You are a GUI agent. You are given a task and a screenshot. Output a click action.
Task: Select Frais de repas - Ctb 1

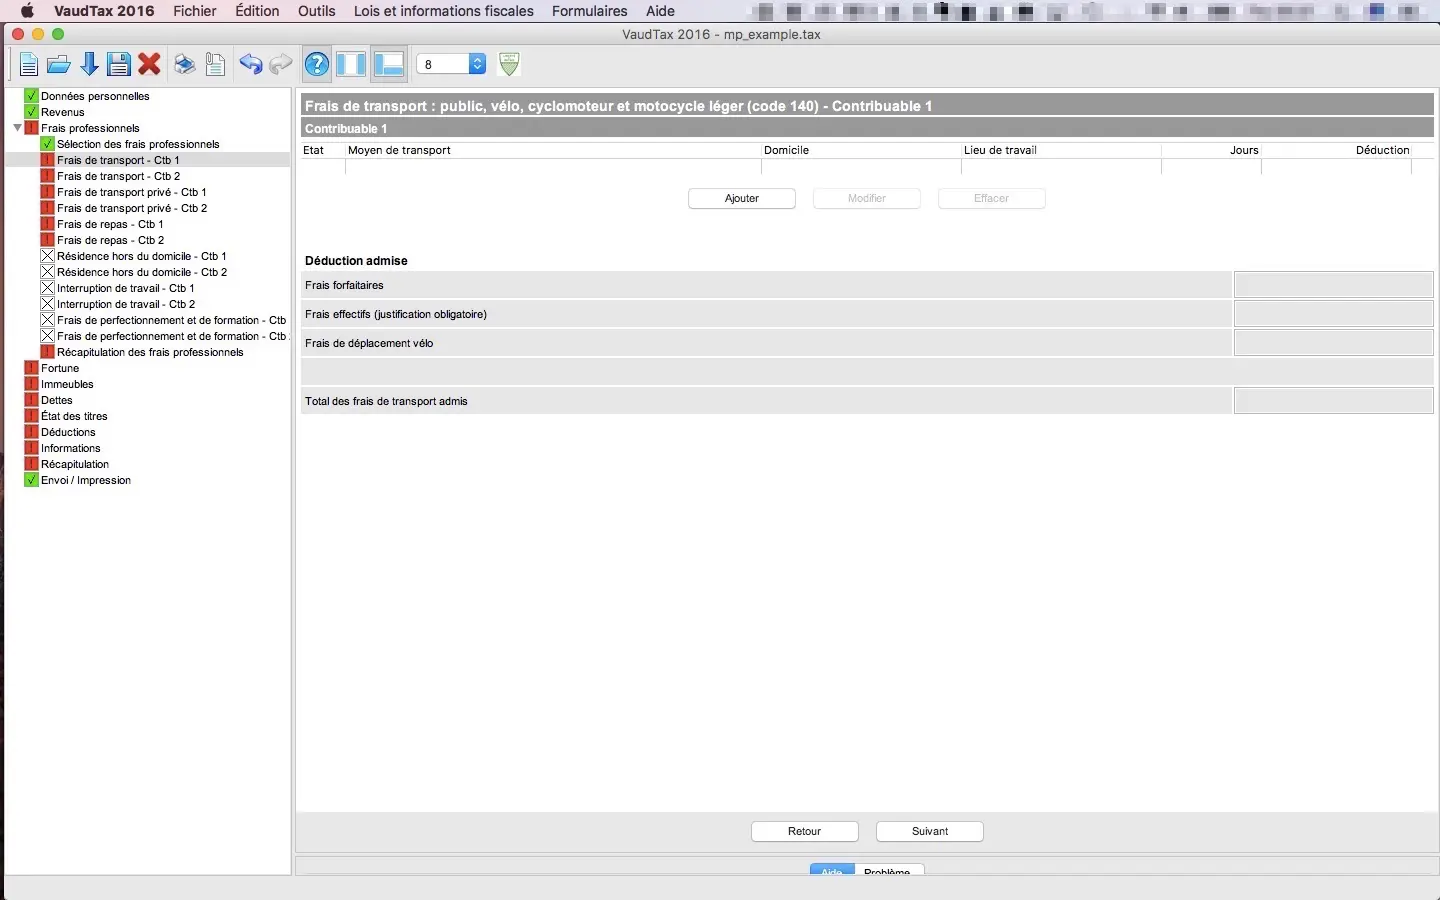click(110, 224)
